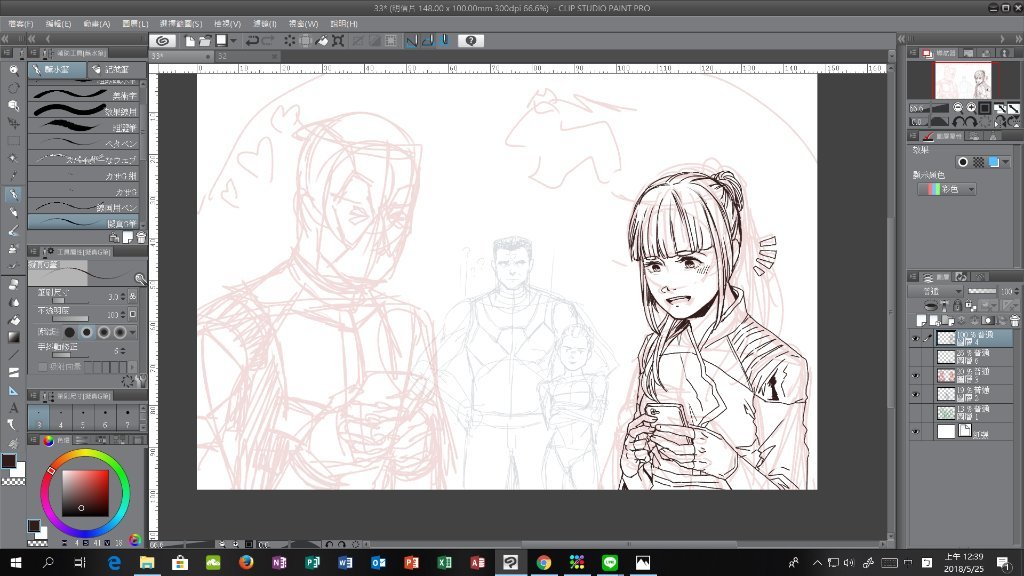Set anti-aliasing to strongest (last circle)

(x=120, y=332)
